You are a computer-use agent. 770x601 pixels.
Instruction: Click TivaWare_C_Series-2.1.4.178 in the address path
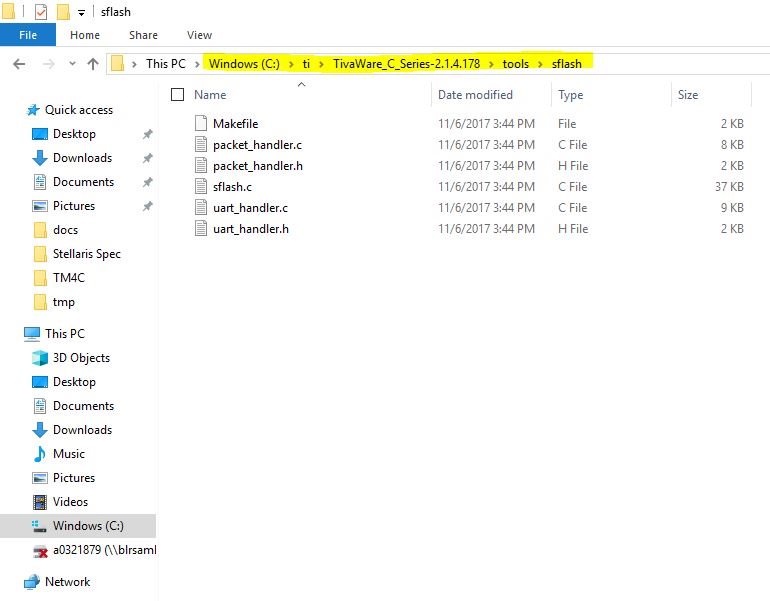(407, 64)
